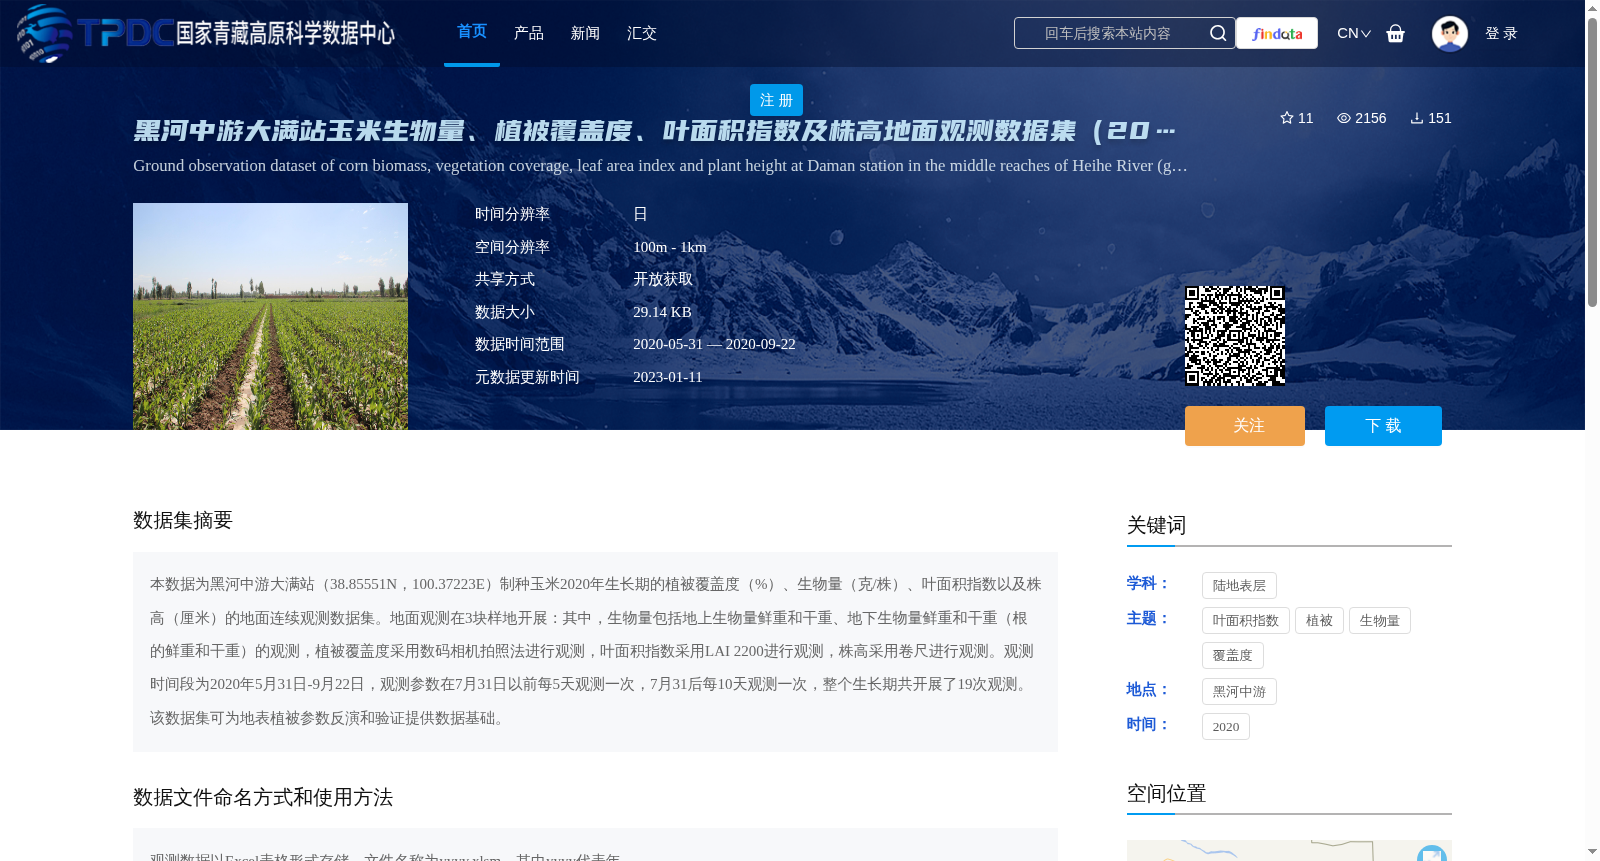Click the 2023-01-11 metadata update date
The height and width of the screenshot is (861, 1600).
[x=668, y=377]
